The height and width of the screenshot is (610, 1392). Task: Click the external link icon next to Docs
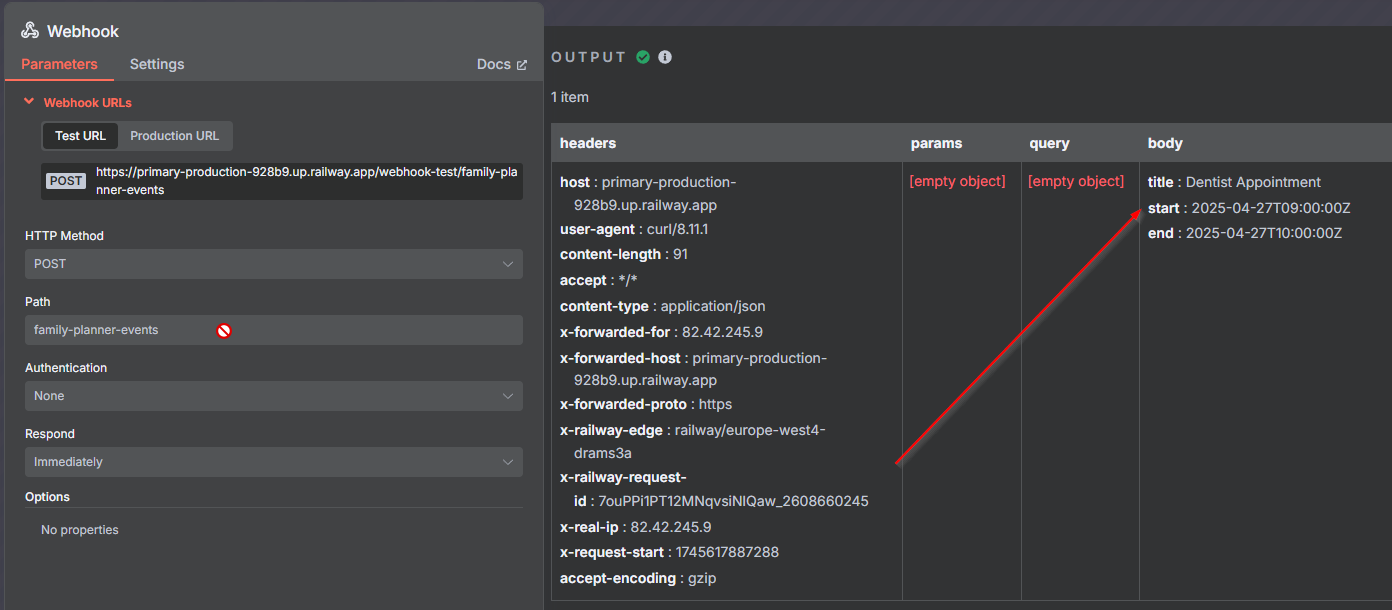click(x=522, y=64)
